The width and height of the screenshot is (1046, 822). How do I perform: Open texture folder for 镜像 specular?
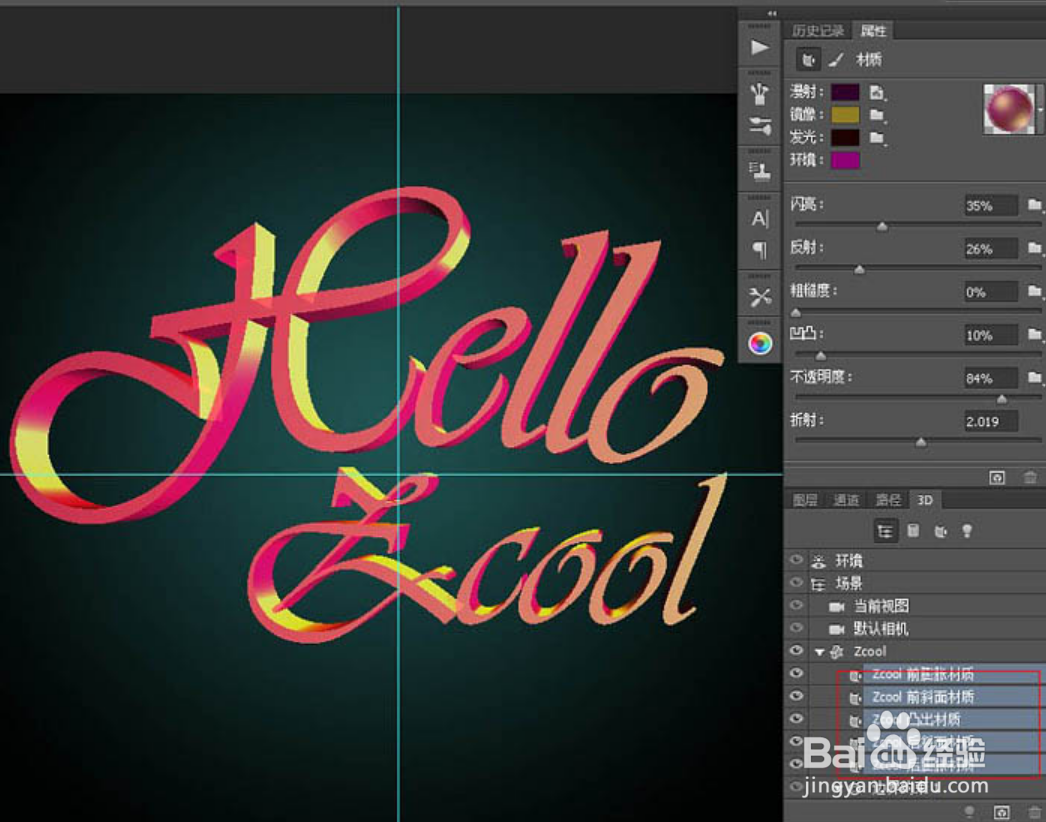(x=877, y=115)
